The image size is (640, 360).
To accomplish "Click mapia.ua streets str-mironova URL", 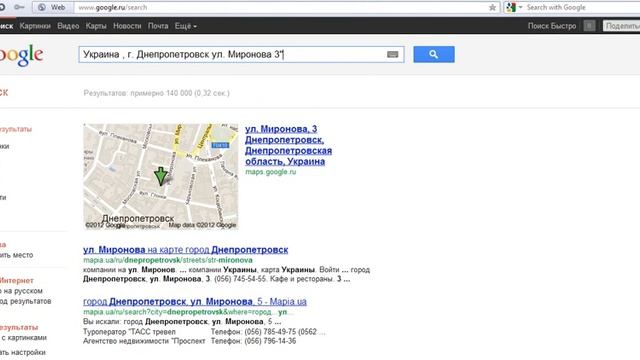I will click(168, 260).
